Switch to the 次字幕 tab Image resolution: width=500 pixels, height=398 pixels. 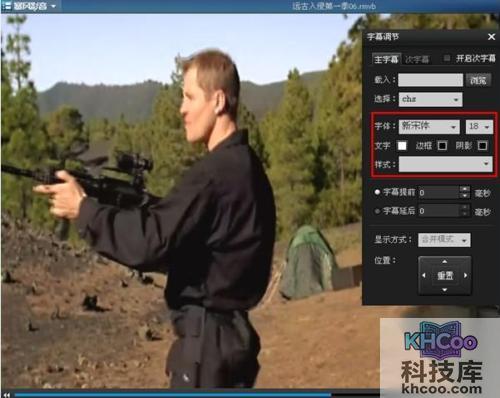click(x=417, y=60)
